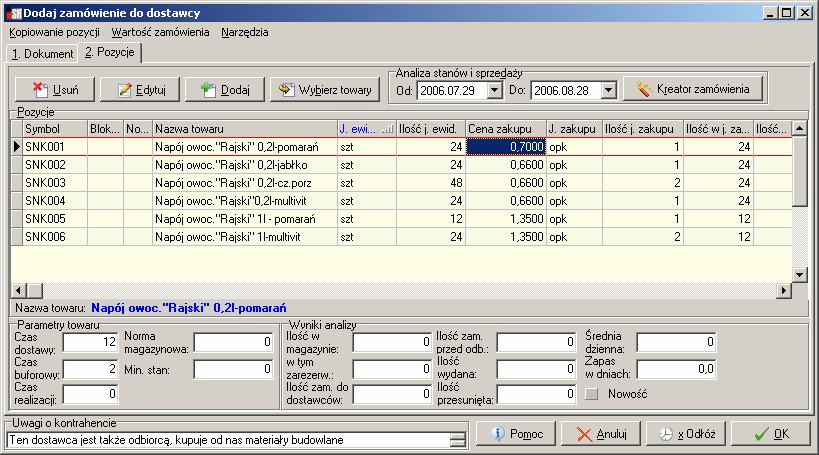Click the Ilość przesunięta field
The width and height of the screenshot is (819, 455).
(x=536, y=394)
